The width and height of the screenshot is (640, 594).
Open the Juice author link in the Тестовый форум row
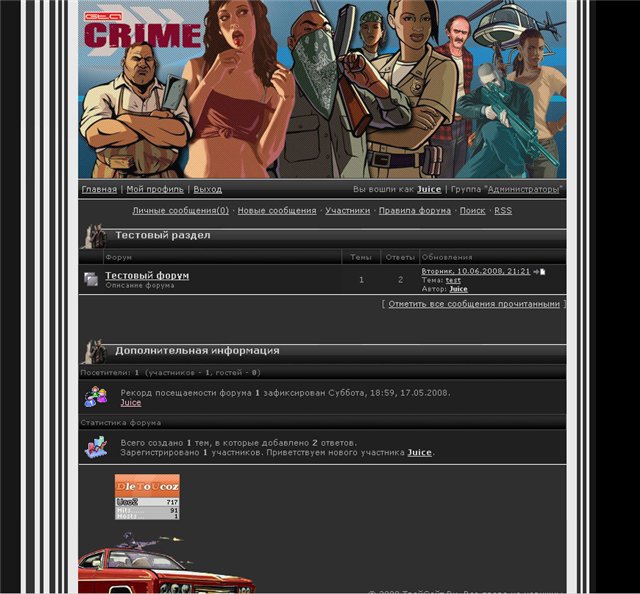[458, 289]
